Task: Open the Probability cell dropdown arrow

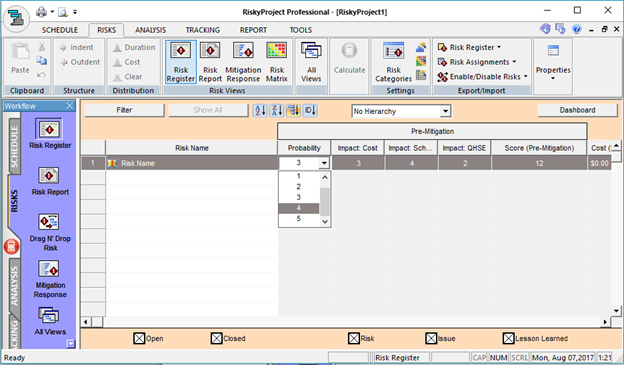Action: point(324,163)
